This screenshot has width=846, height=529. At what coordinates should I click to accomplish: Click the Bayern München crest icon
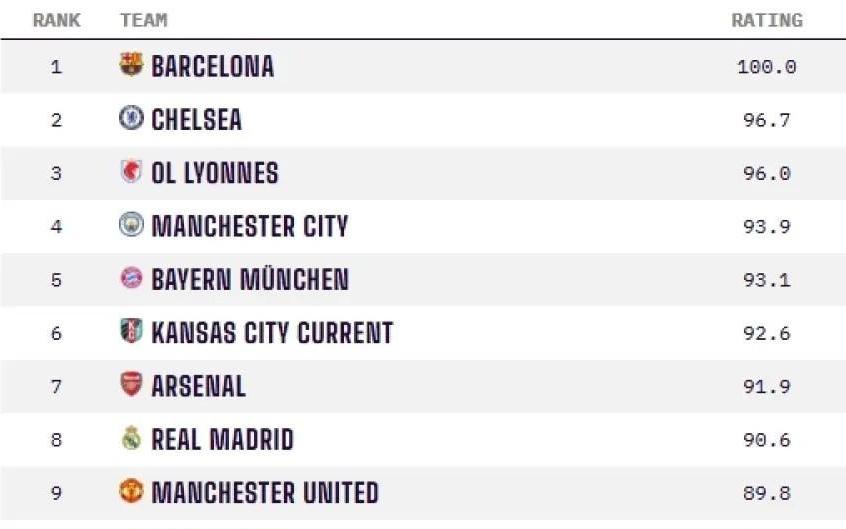[131, 279]
